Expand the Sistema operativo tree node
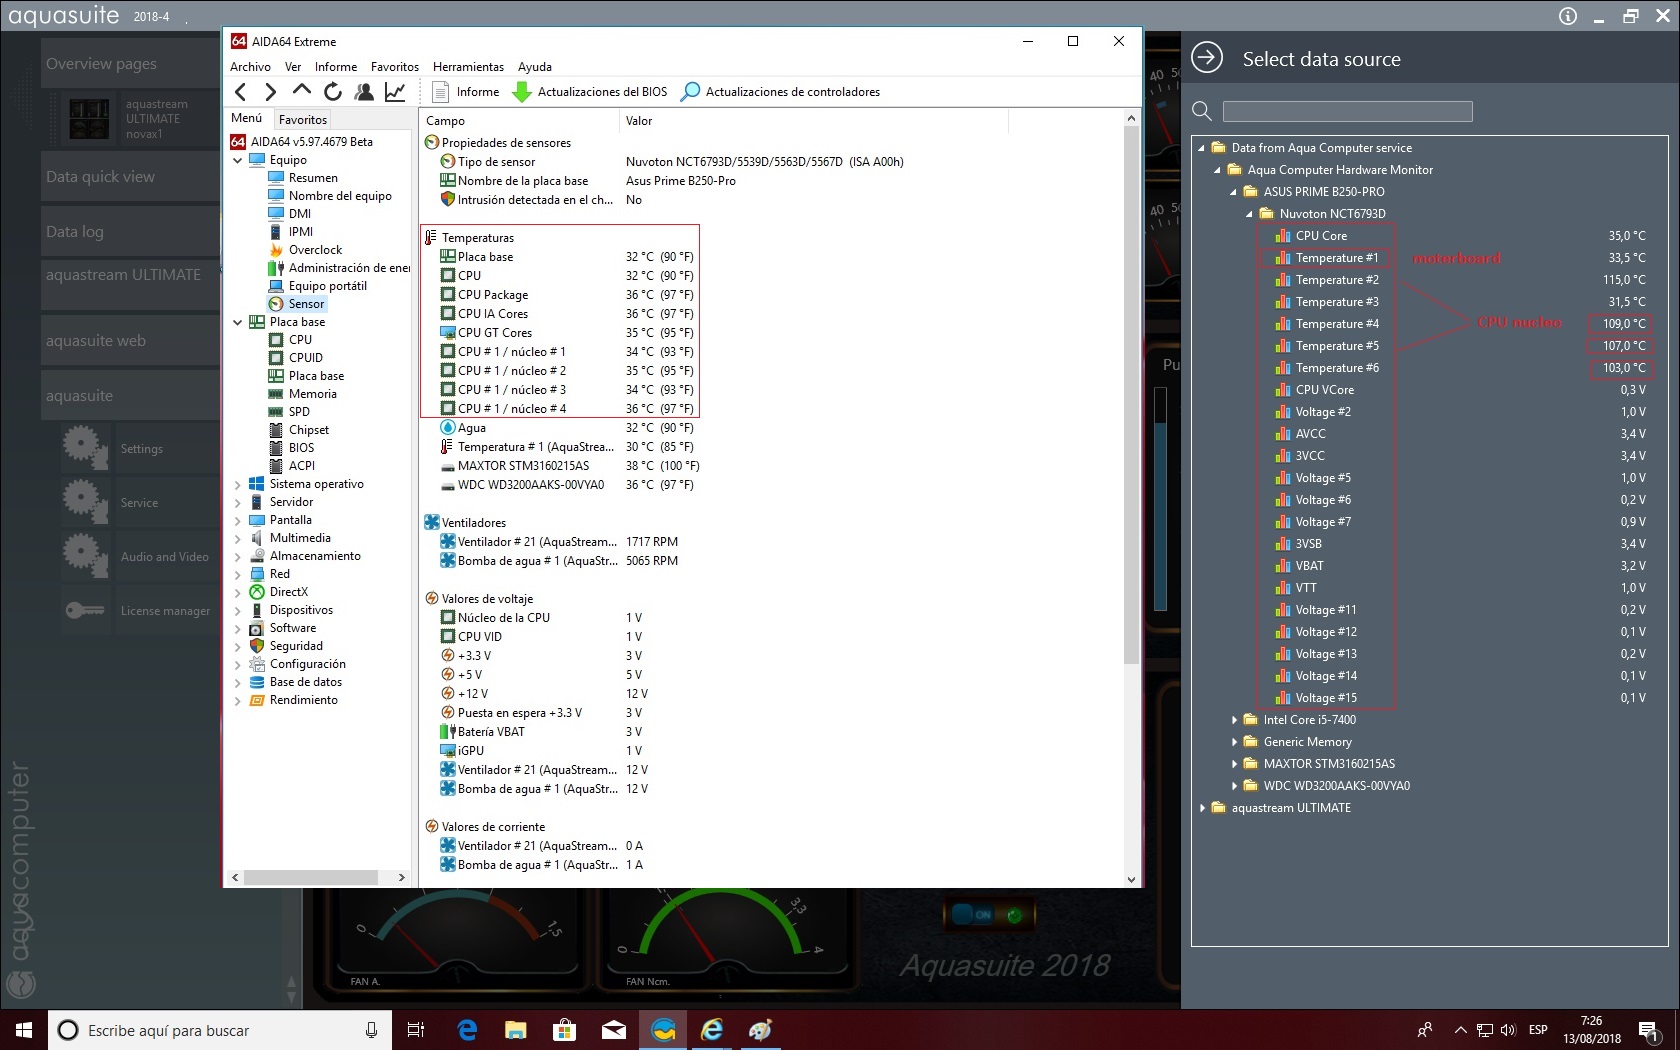The width and height of the screenshot is (1680, 1050). [x=237, y=485]
